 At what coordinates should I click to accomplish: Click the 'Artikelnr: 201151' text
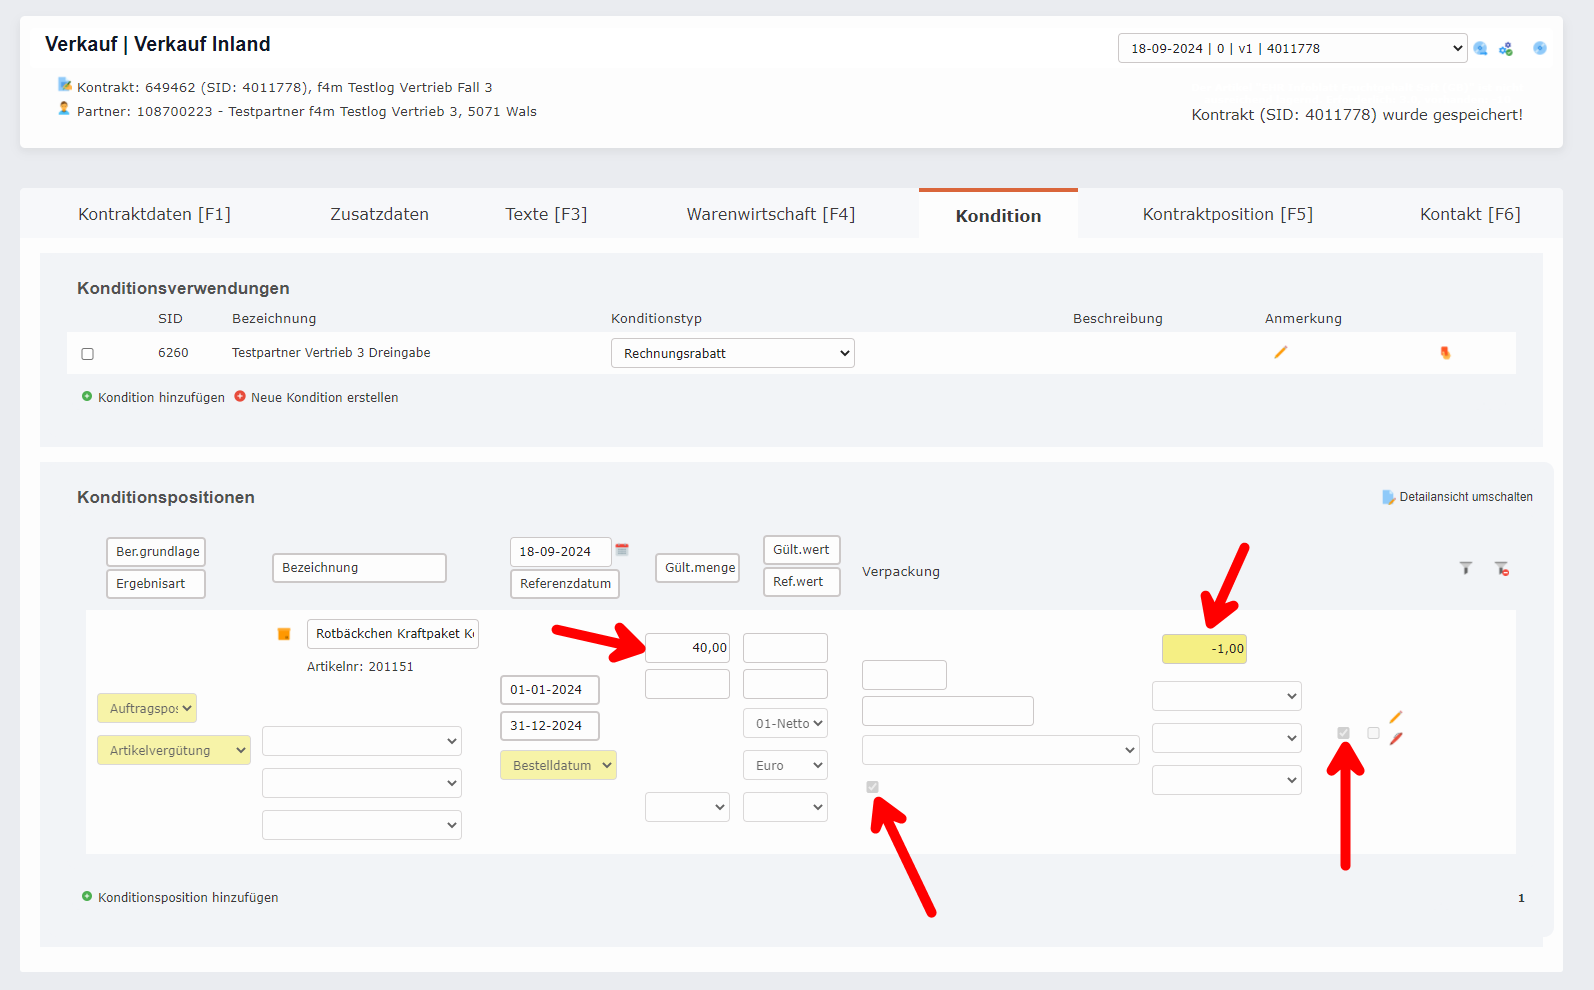coord(360,667)
